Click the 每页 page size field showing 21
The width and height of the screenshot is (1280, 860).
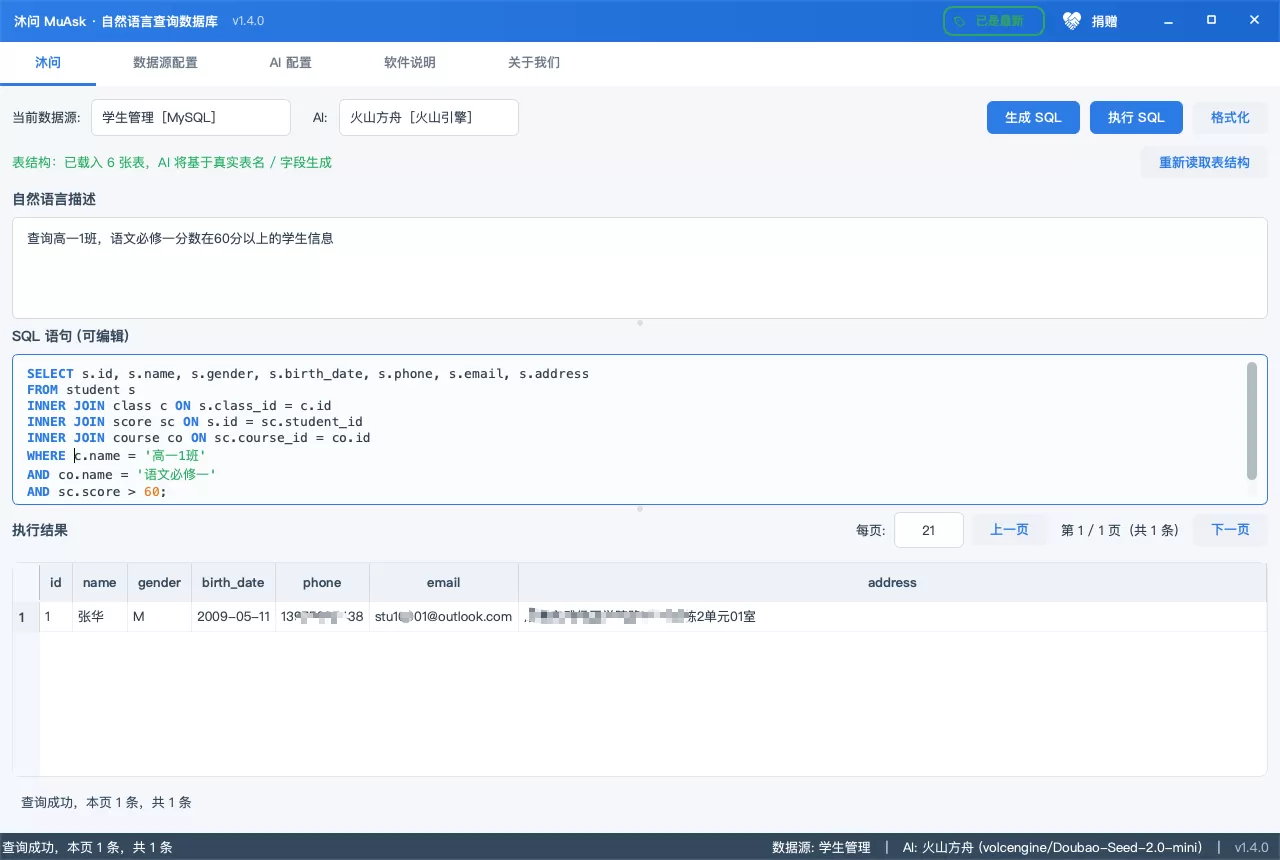click(x=928, y=530)
